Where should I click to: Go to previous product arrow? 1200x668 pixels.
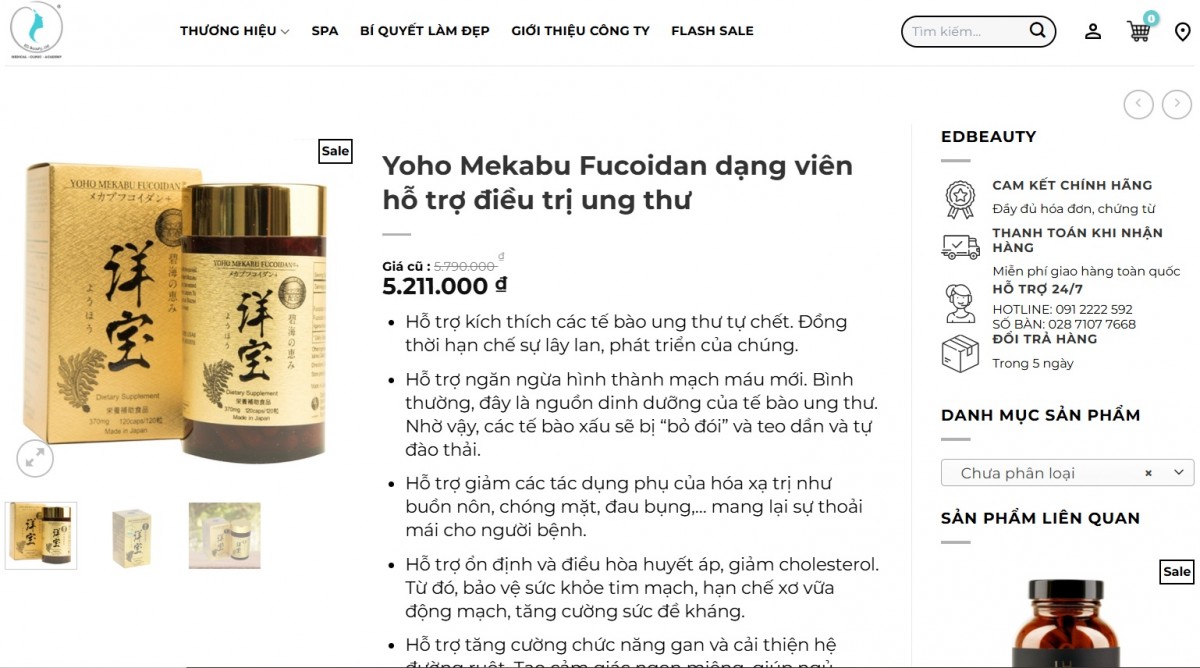pyautogui.click(x=1138, y=104)
